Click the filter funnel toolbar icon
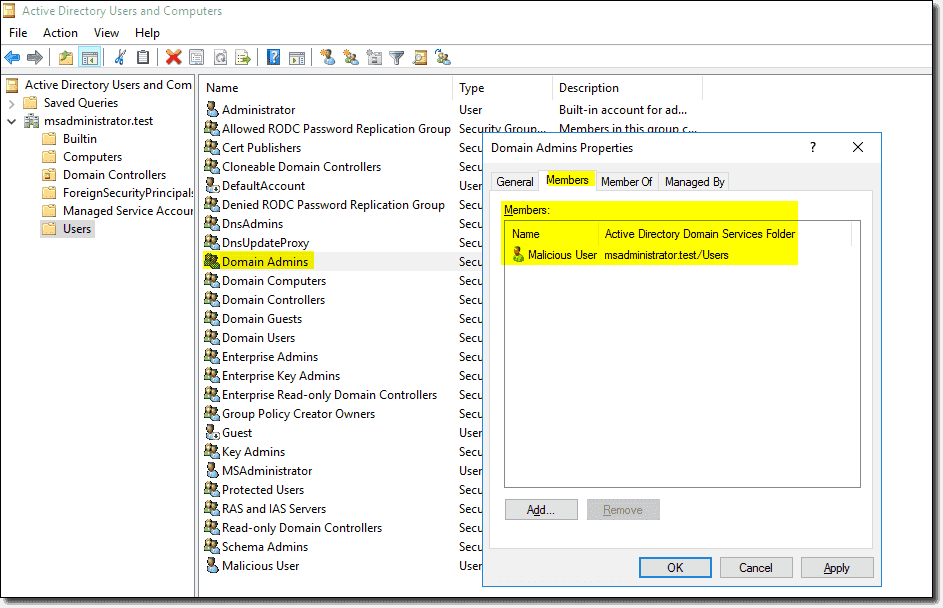Viewport: 943px width, 608px height. 396,58
